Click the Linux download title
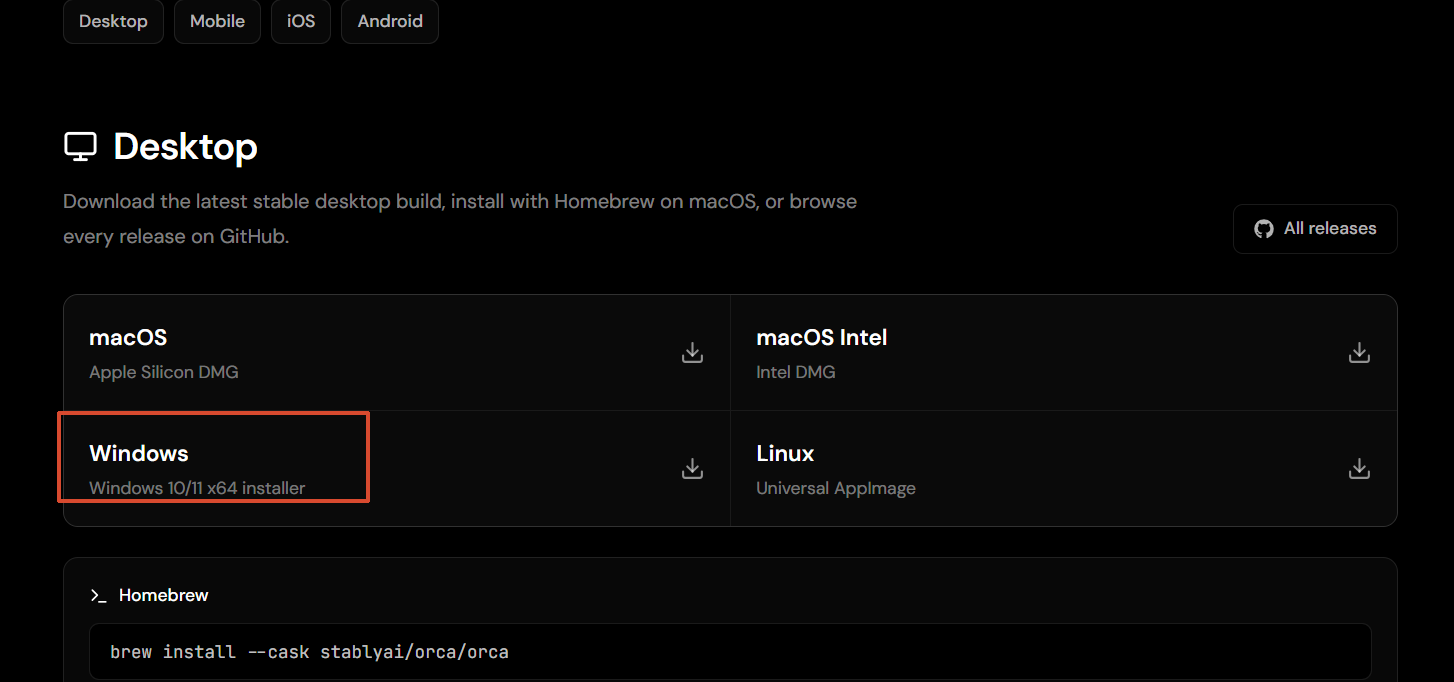This screenshot has height=682, width=1454. pyautogui.click(x=785, y=453)
